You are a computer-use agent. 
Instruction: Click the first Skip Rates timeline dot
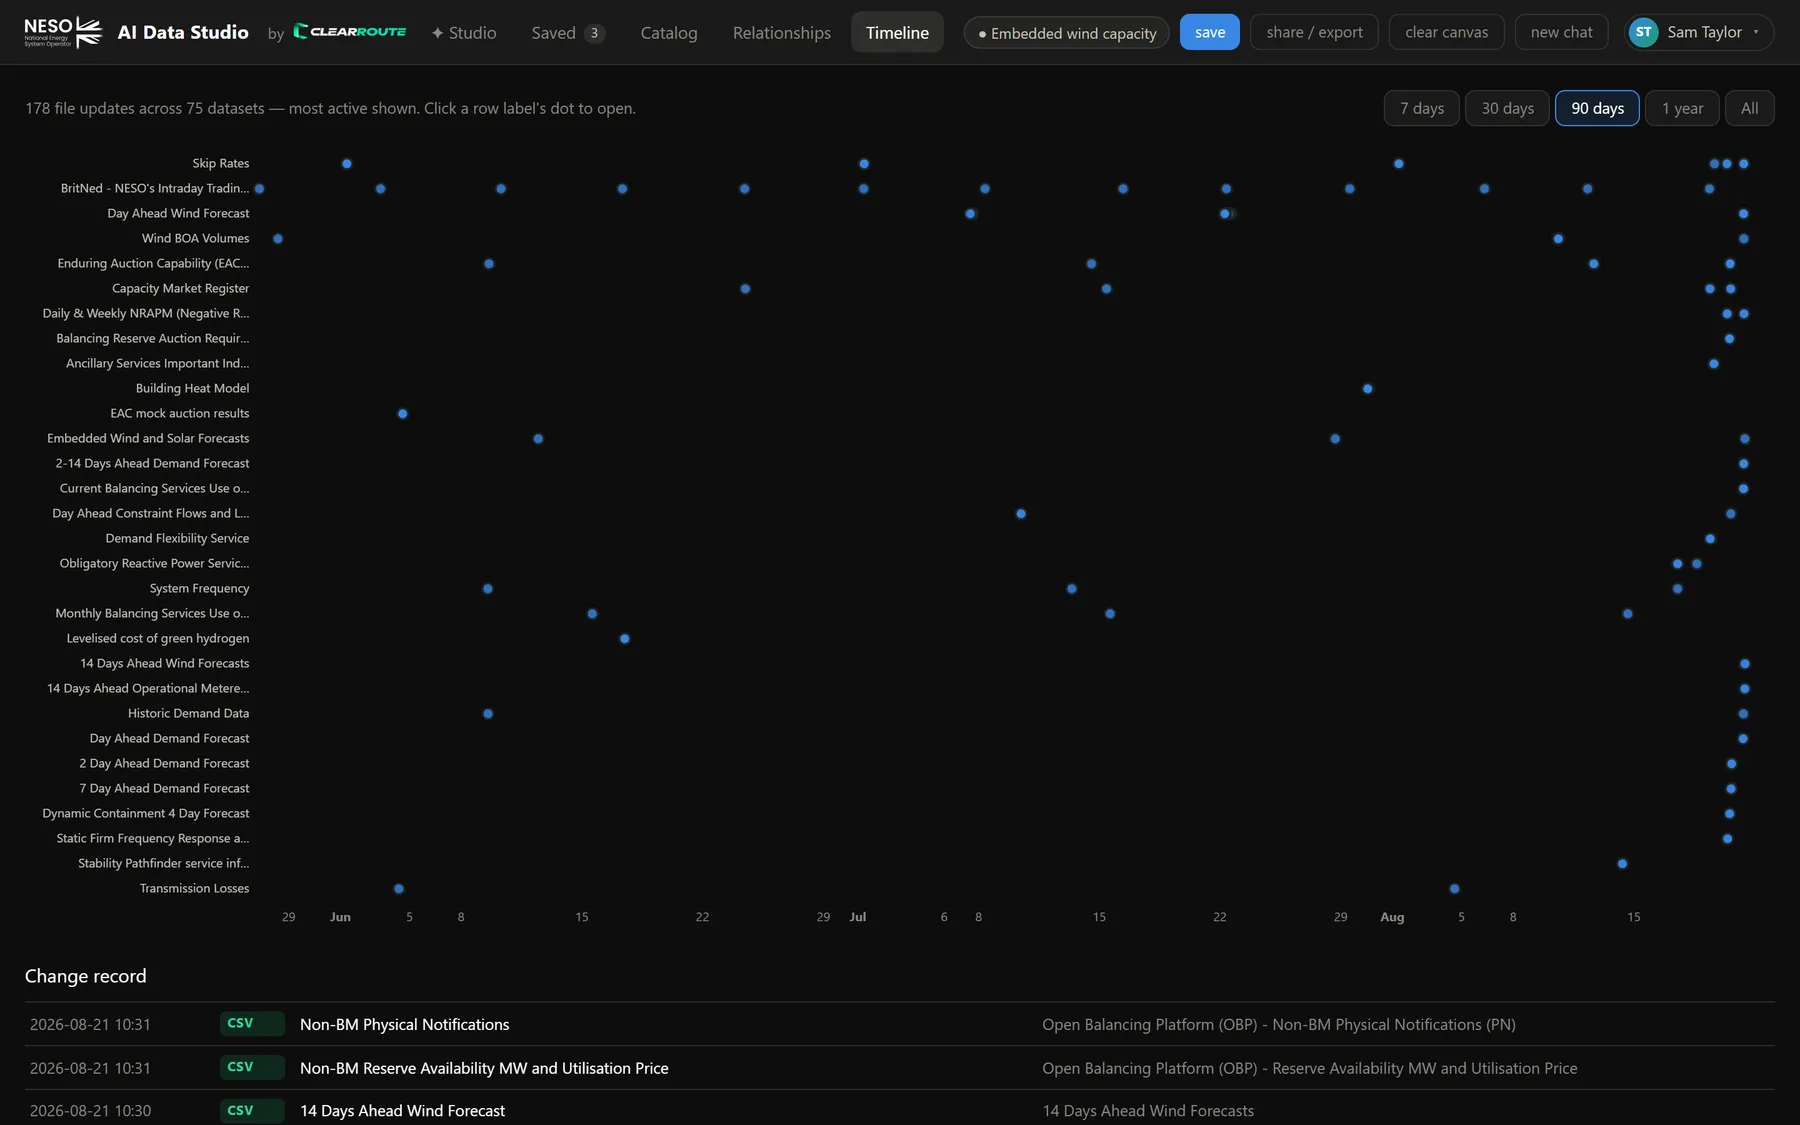(347, 164)
